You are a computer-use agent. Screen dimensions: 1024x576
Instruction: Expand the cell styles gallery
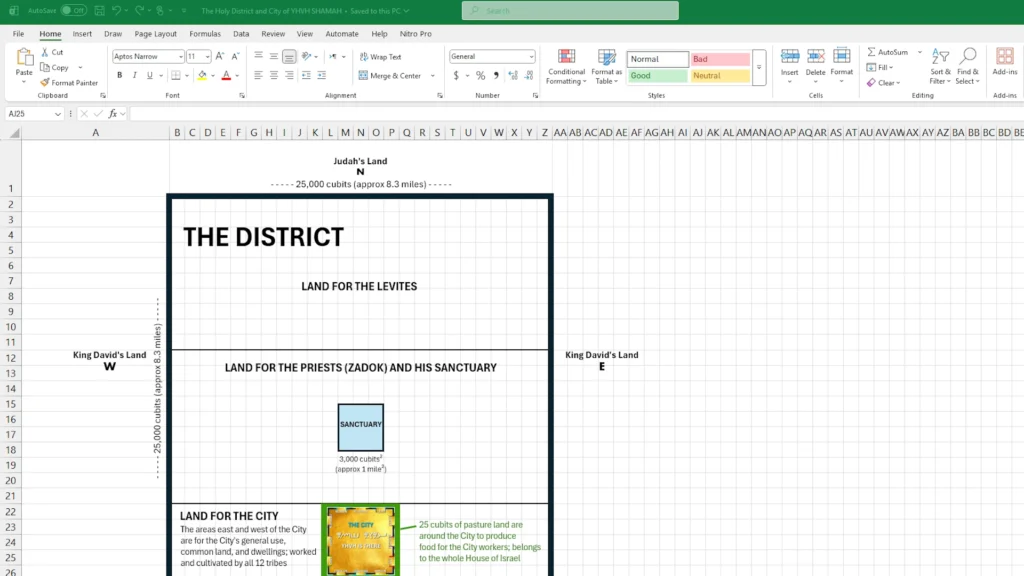pyautogui.click(x=759, y=67)
